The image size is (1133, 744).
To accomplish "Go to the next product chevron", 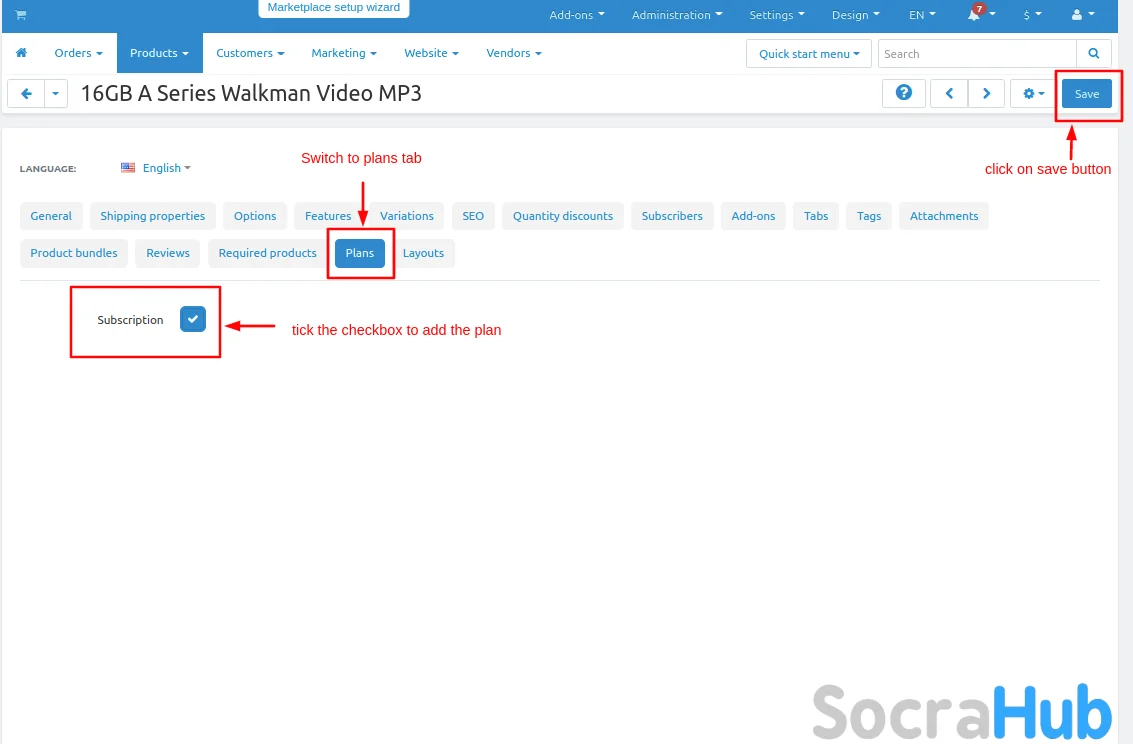I will pyautogui.click(x=986, y=93).
